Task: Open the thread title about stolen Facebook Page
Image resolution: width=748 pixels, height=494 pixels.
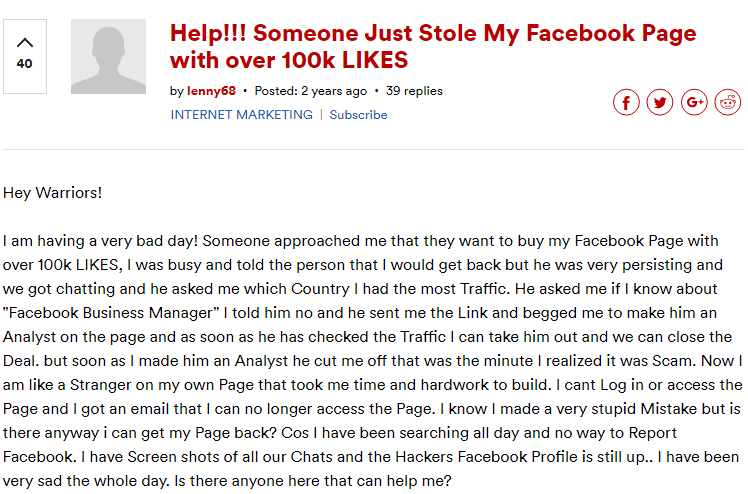Action: click(x=433, y=46)
